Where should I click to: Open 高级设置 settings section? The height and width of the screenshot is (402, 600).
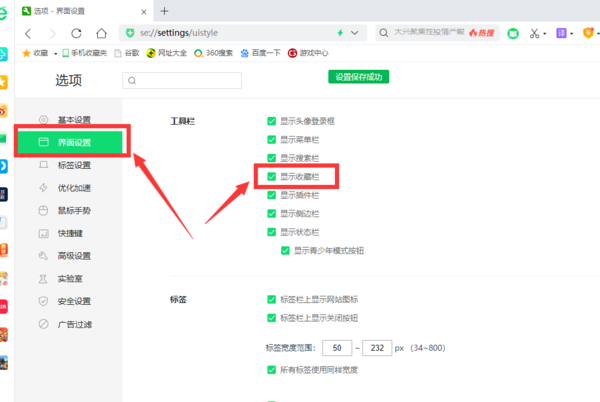pyautogui.click(x=73, y=256)
